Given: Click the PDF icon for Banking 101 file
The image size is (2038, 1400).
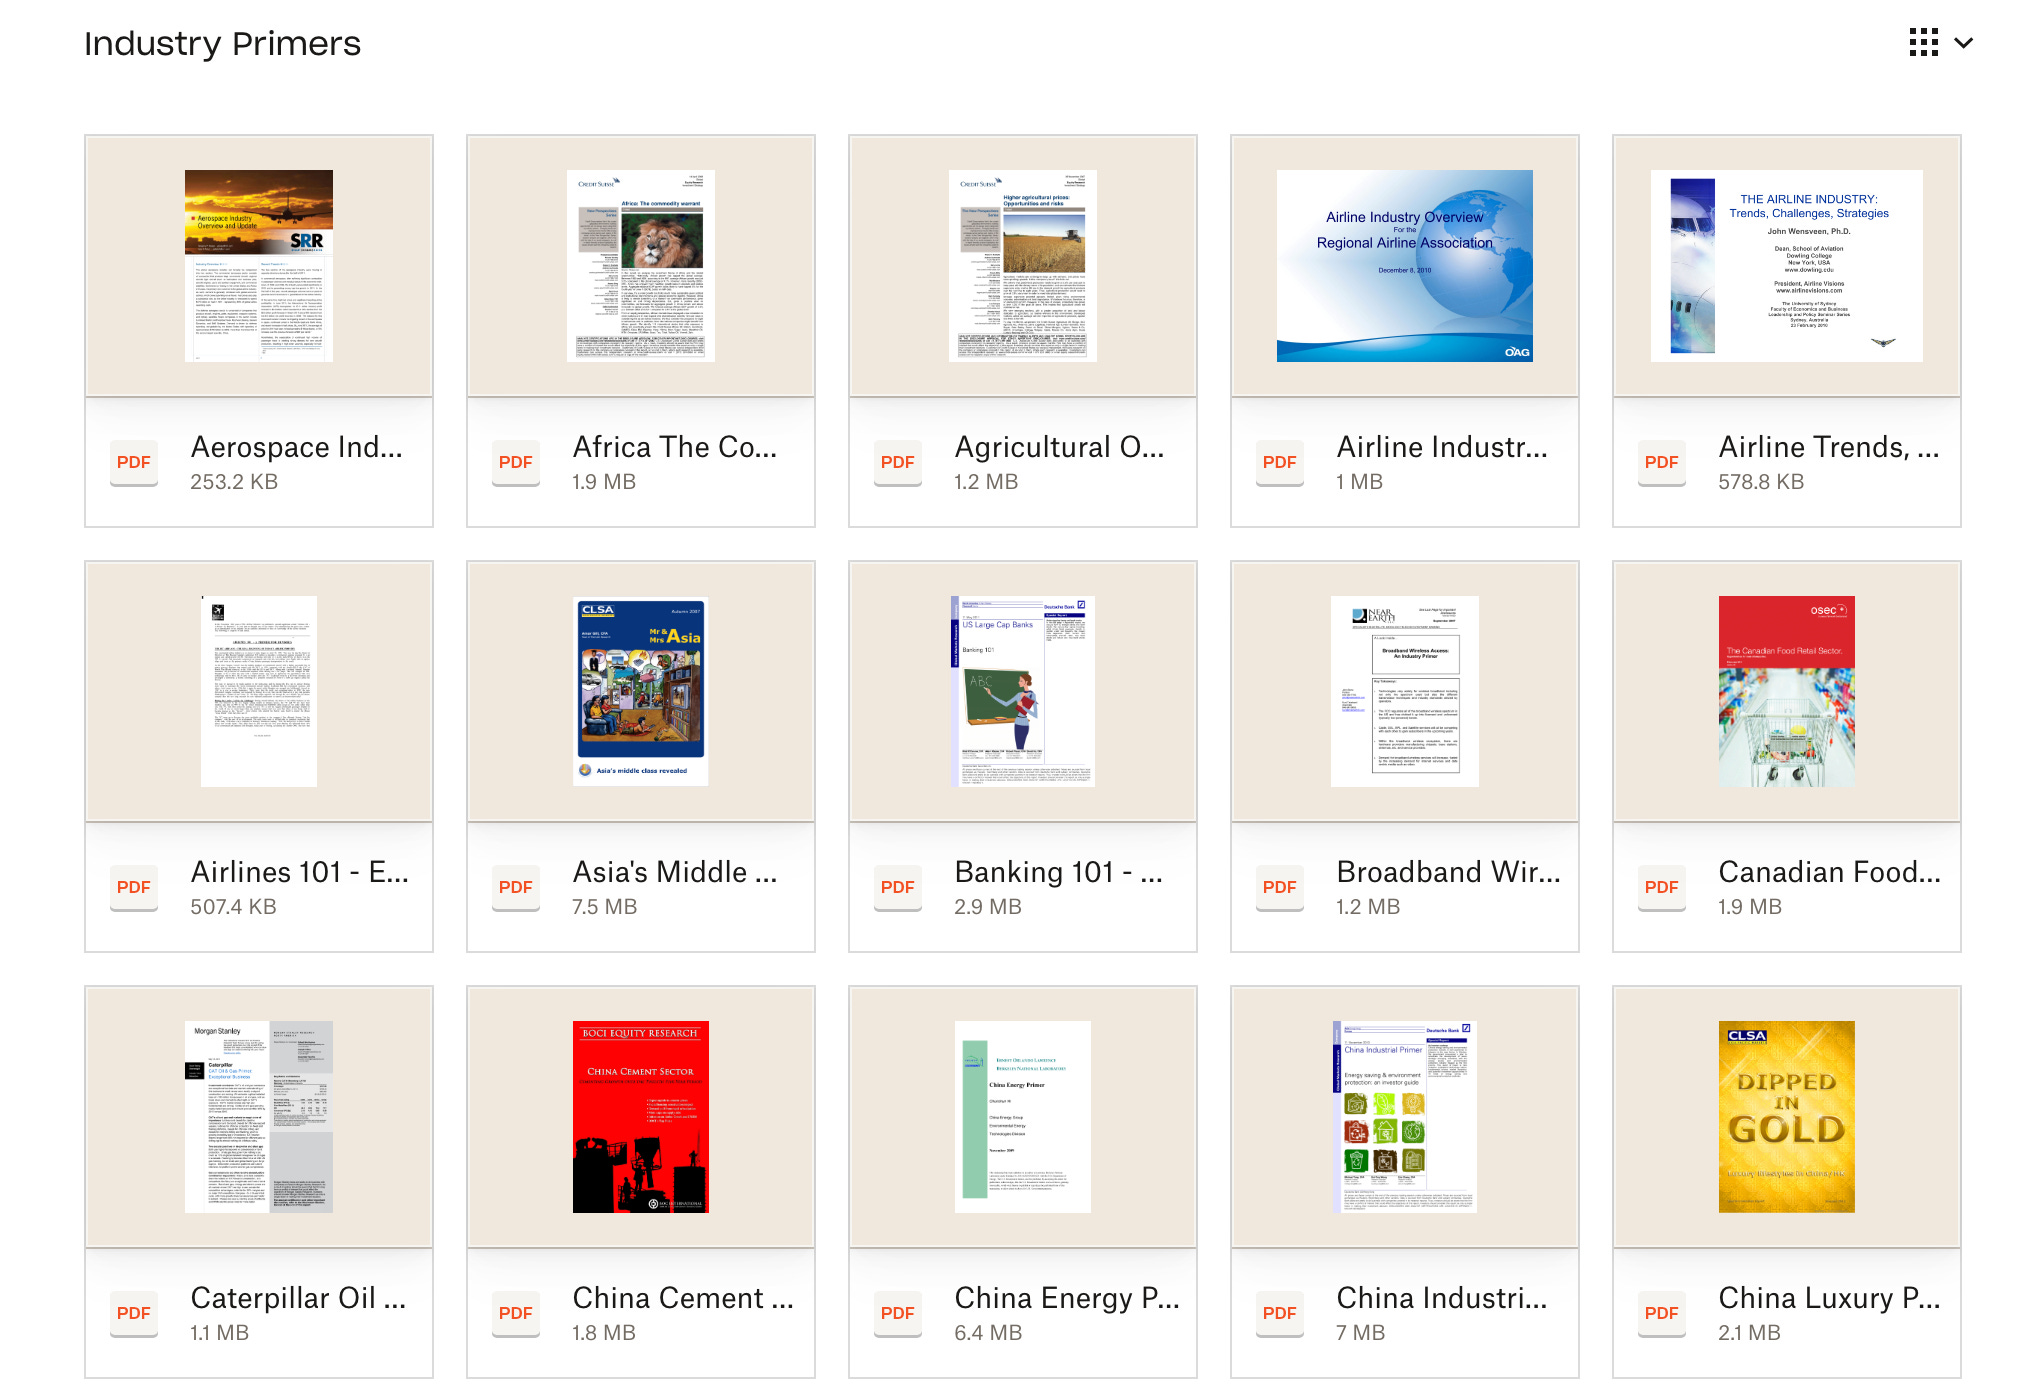Looking at the screenshot, I should pyautogui.click(x=897, y=887).
